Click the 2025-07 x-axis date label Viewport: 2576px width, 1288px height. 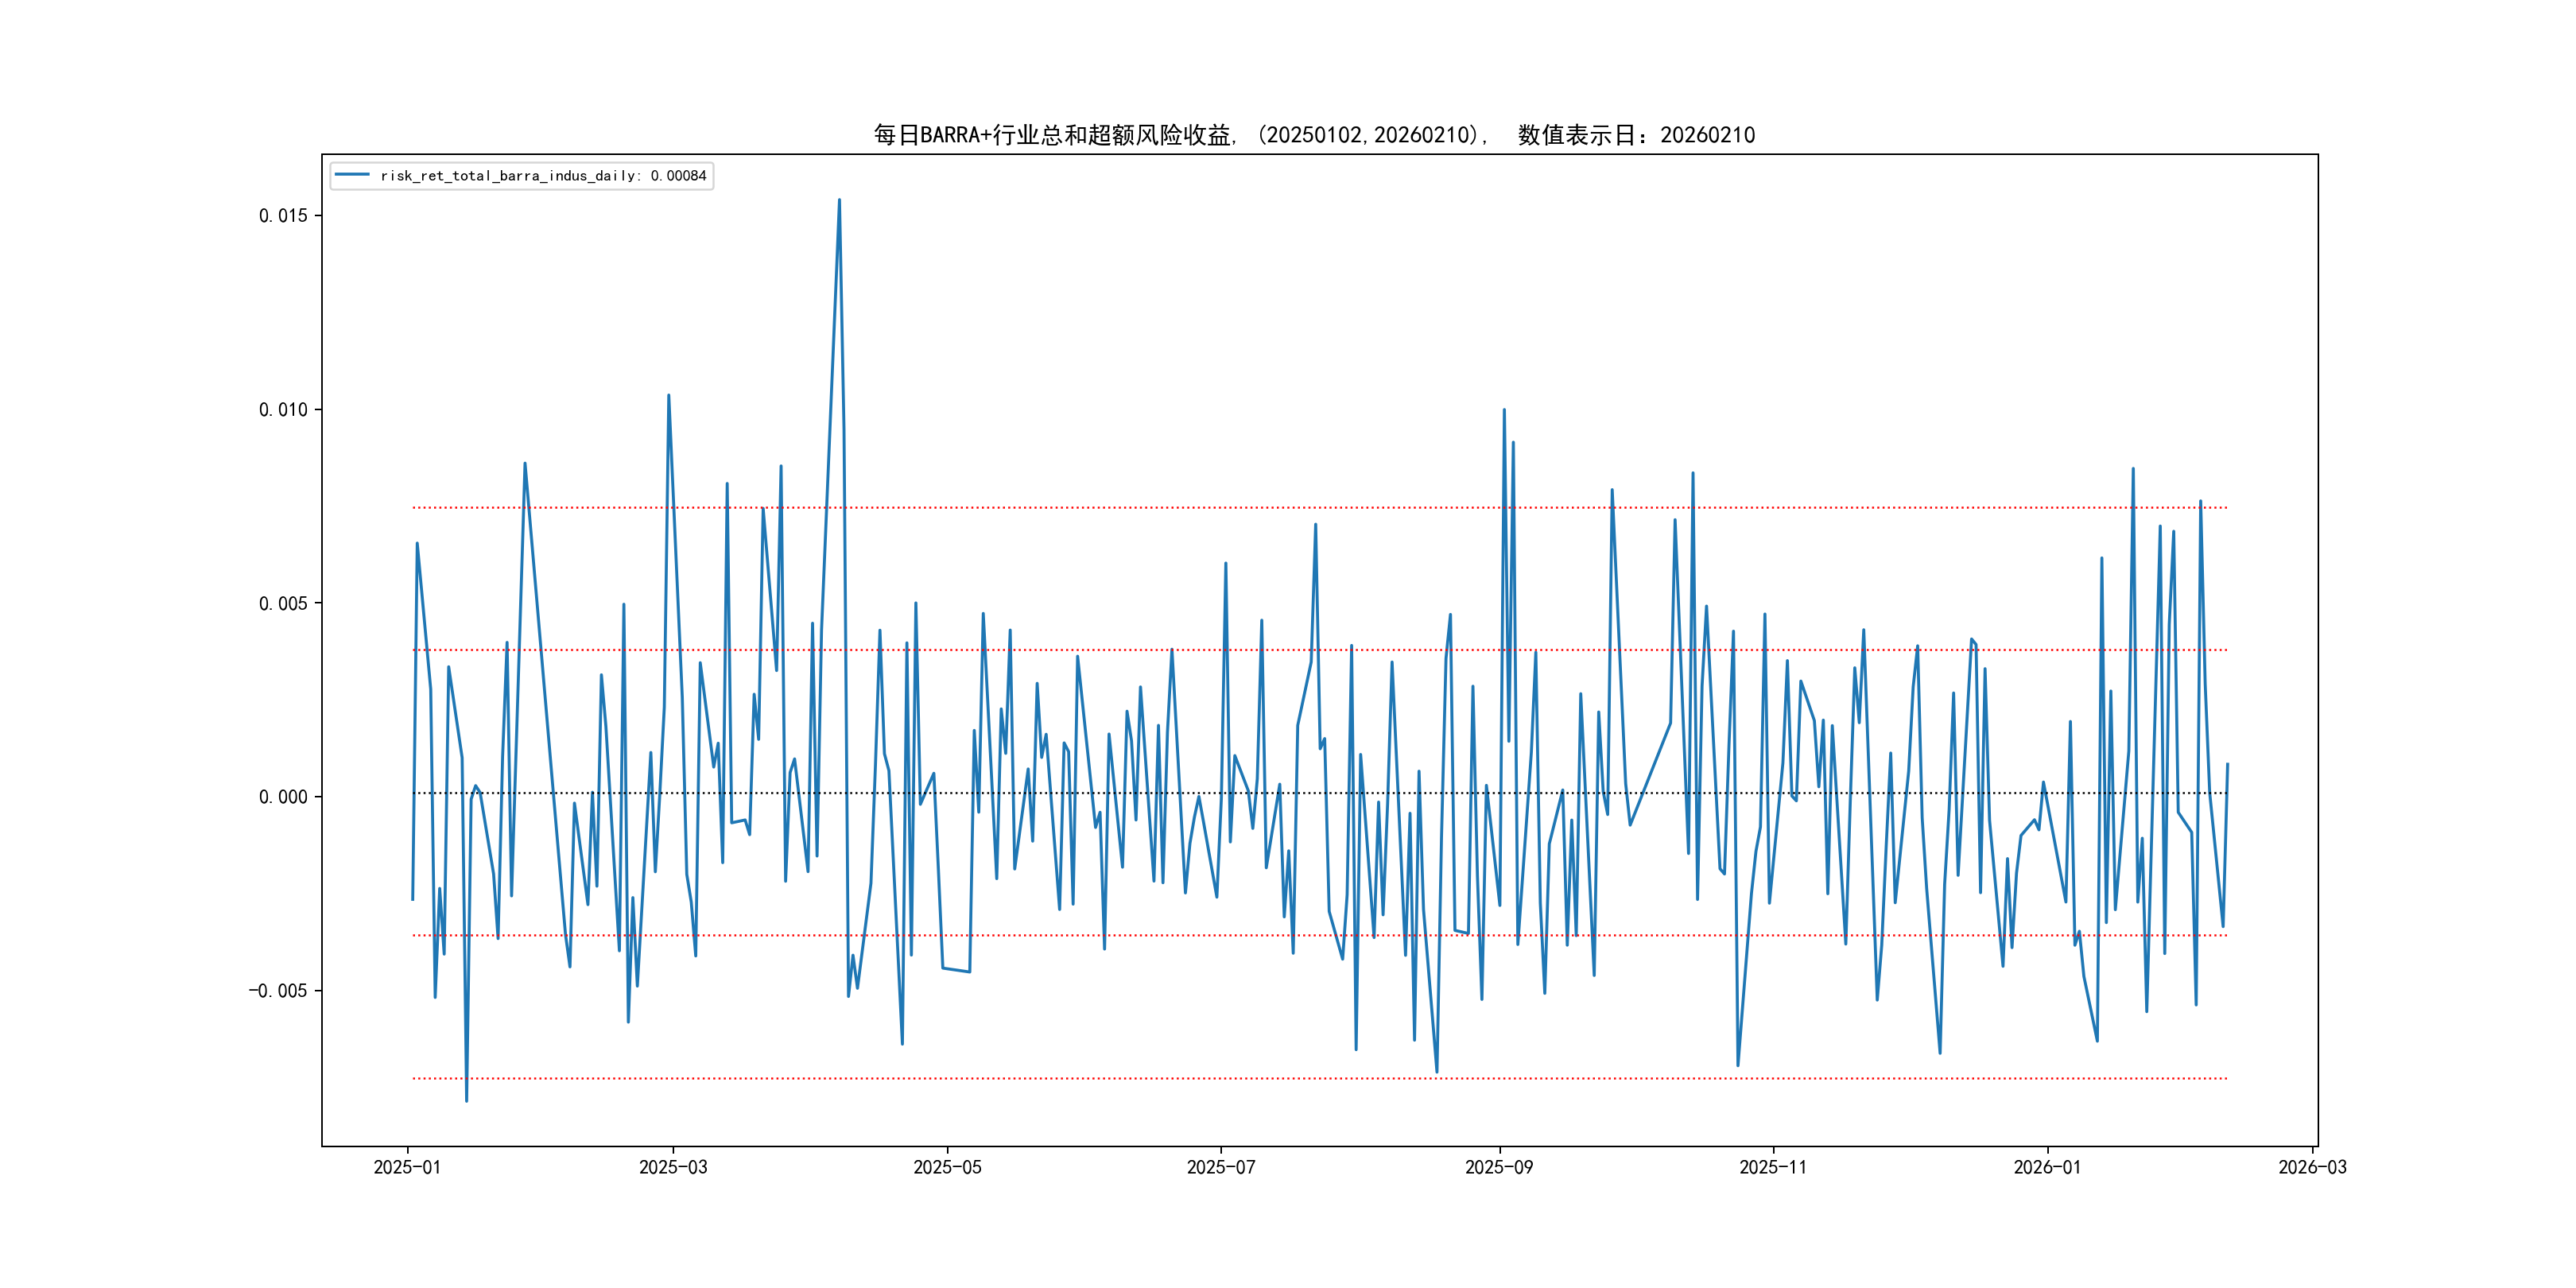coord(1220,1167)
